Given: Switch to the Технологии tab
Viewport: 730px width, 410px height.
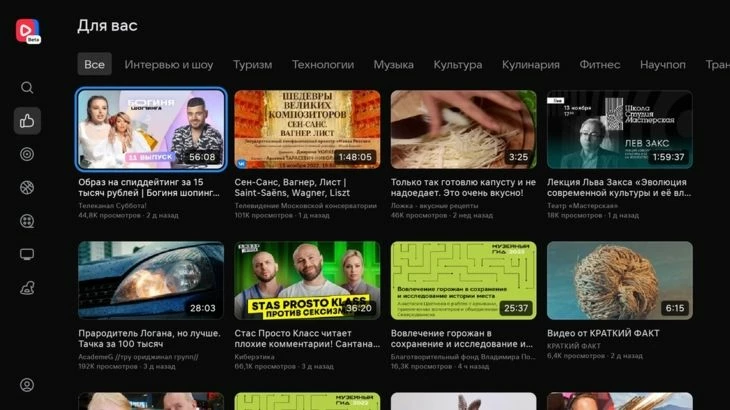Looking at the screenshot, I should 323,65.
